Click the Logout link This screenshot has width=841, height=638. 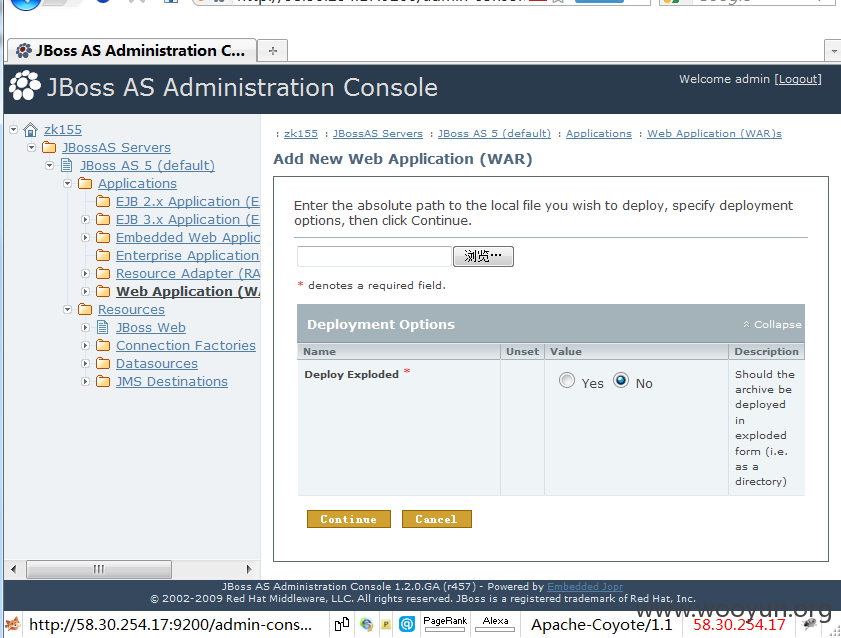click(x=798, y=79)
